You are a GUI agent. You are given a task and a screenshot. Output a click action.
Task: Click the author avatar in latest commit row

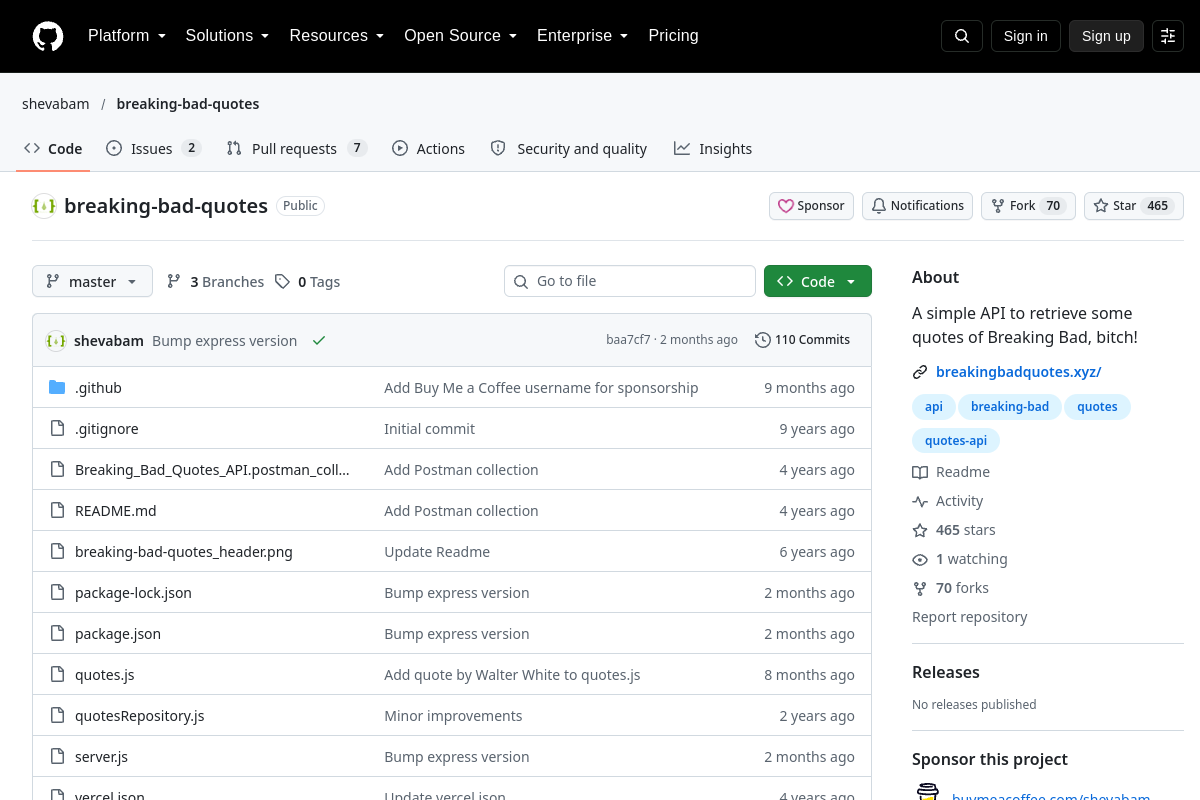pyautogui.click(x=56, y=341)
